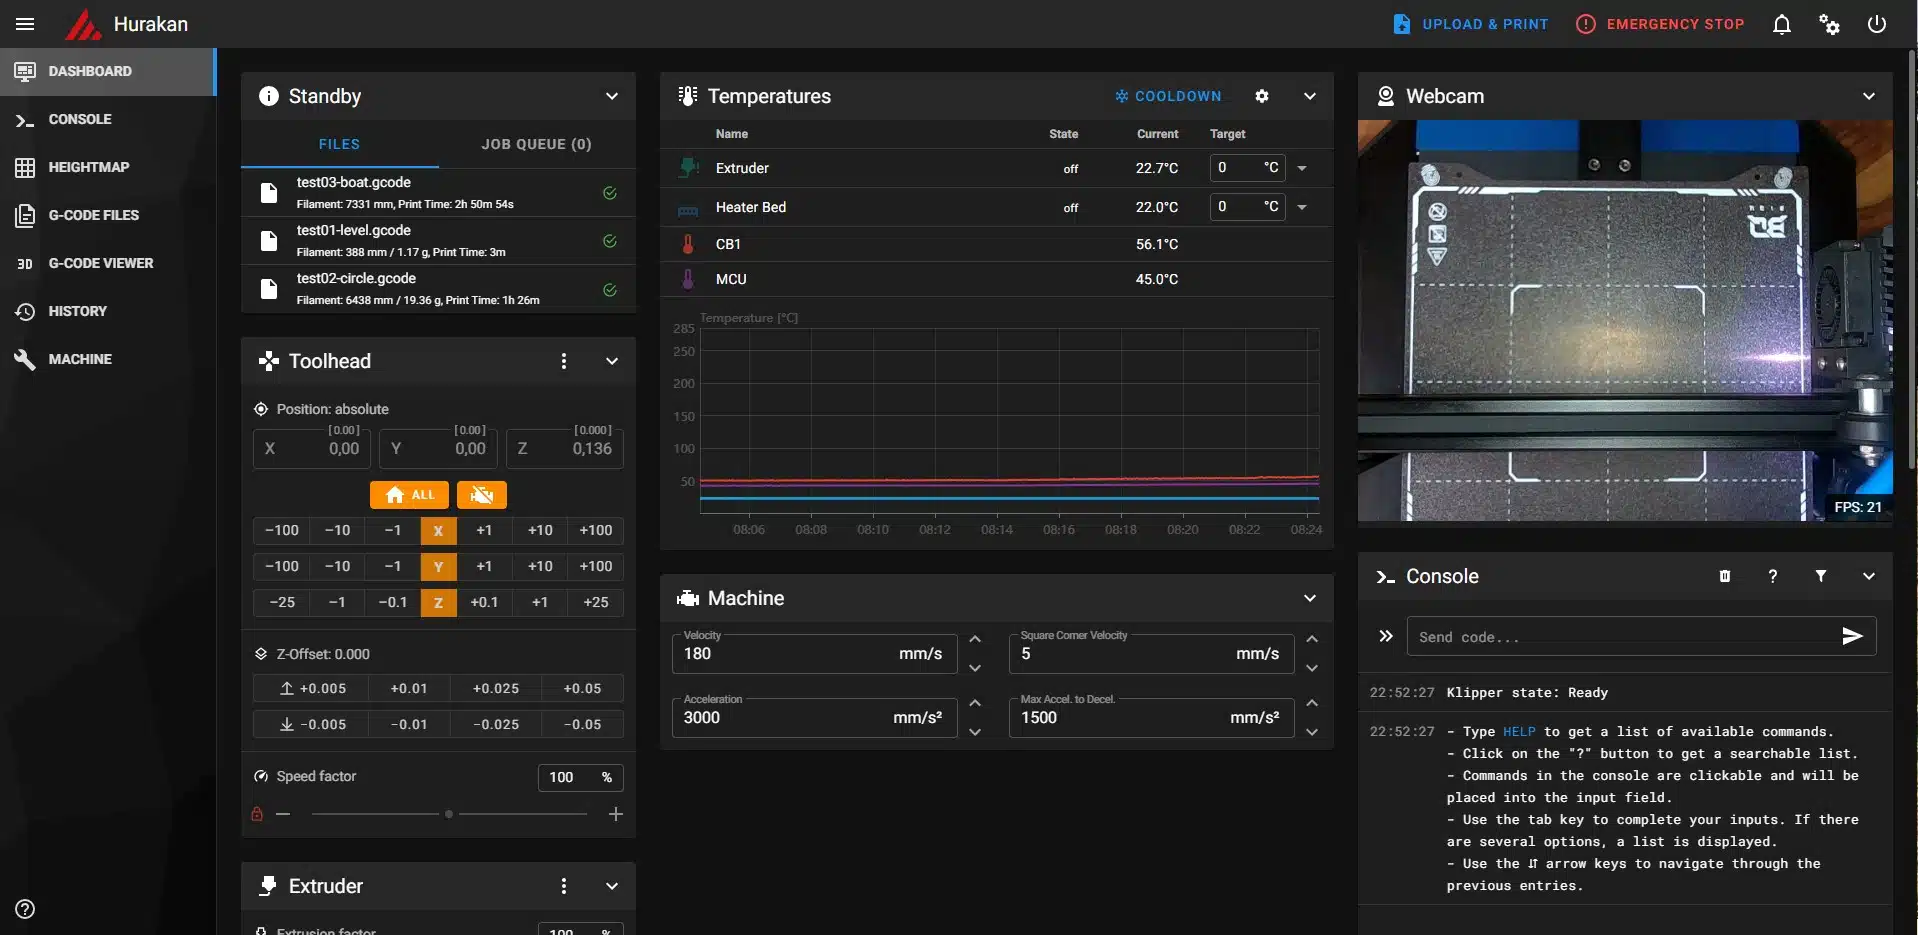The image size is (1918, 935).
Task: Open interface settings gears icon
Action: [1829, 24]
